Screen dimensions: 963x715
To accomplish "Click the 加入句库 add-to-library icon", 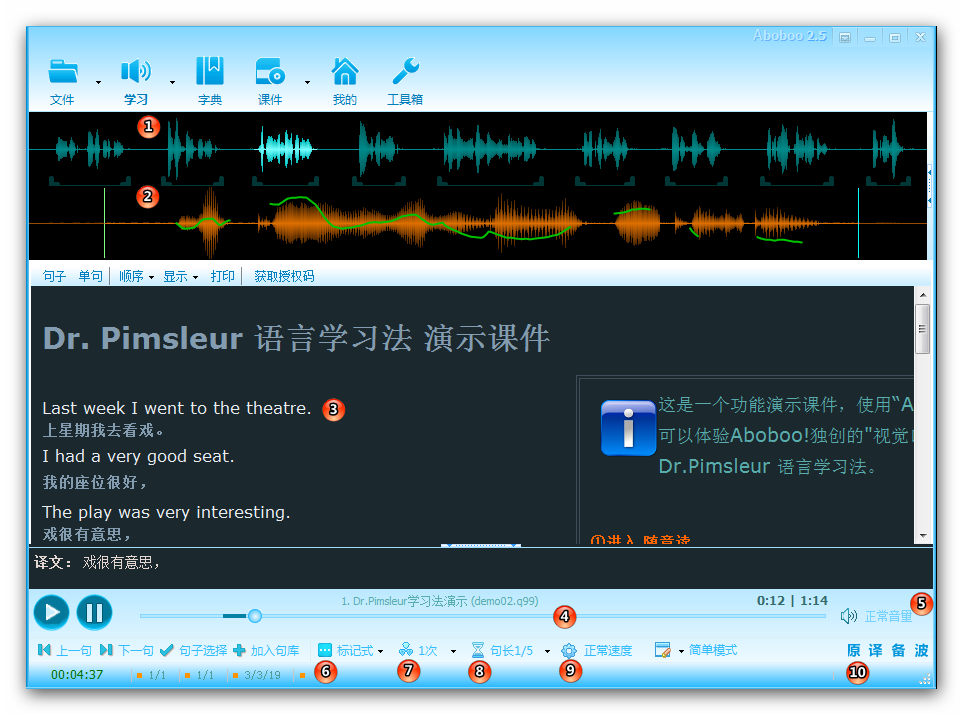I will tap(237, 650).
